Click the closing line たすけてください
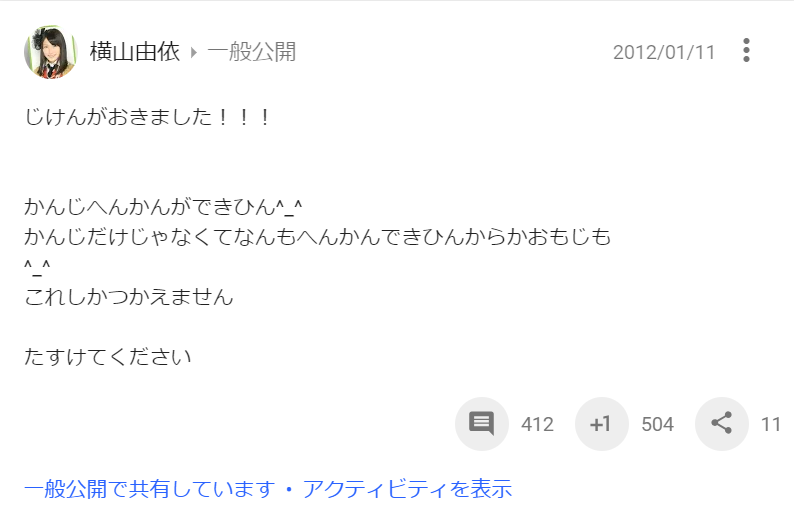 coord(107,357)
